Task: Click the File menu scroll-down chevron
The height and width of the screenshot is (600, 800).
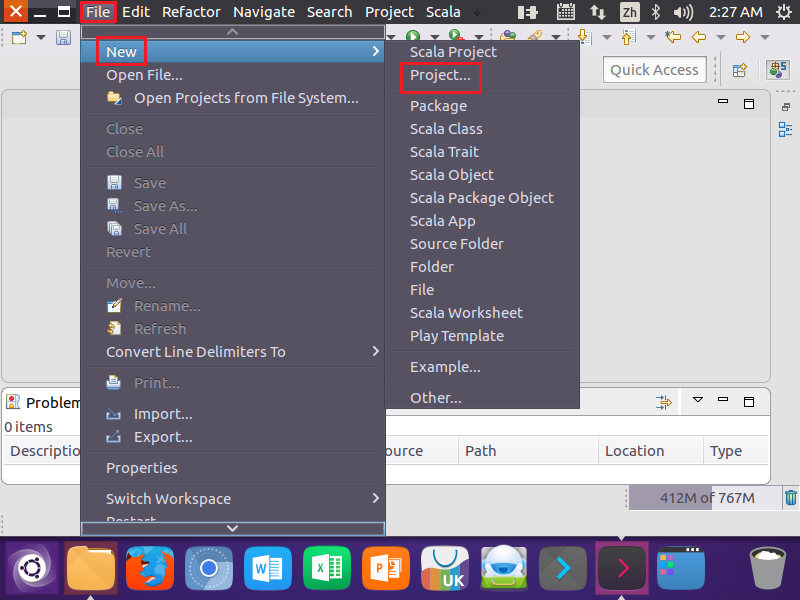Action: click(x=233, y=528)
